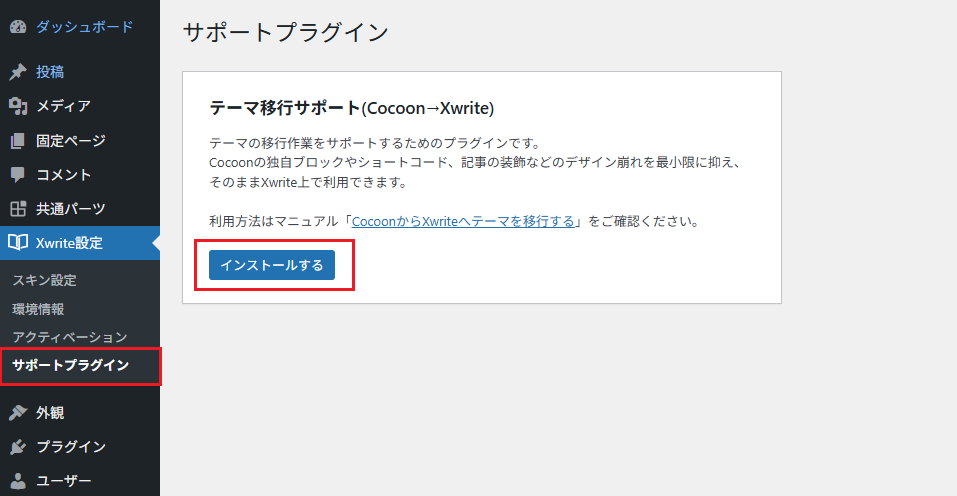
Task: Open the CocoonからXwriteへテーマを移行する manual link
Action: [x=462, y=221]
